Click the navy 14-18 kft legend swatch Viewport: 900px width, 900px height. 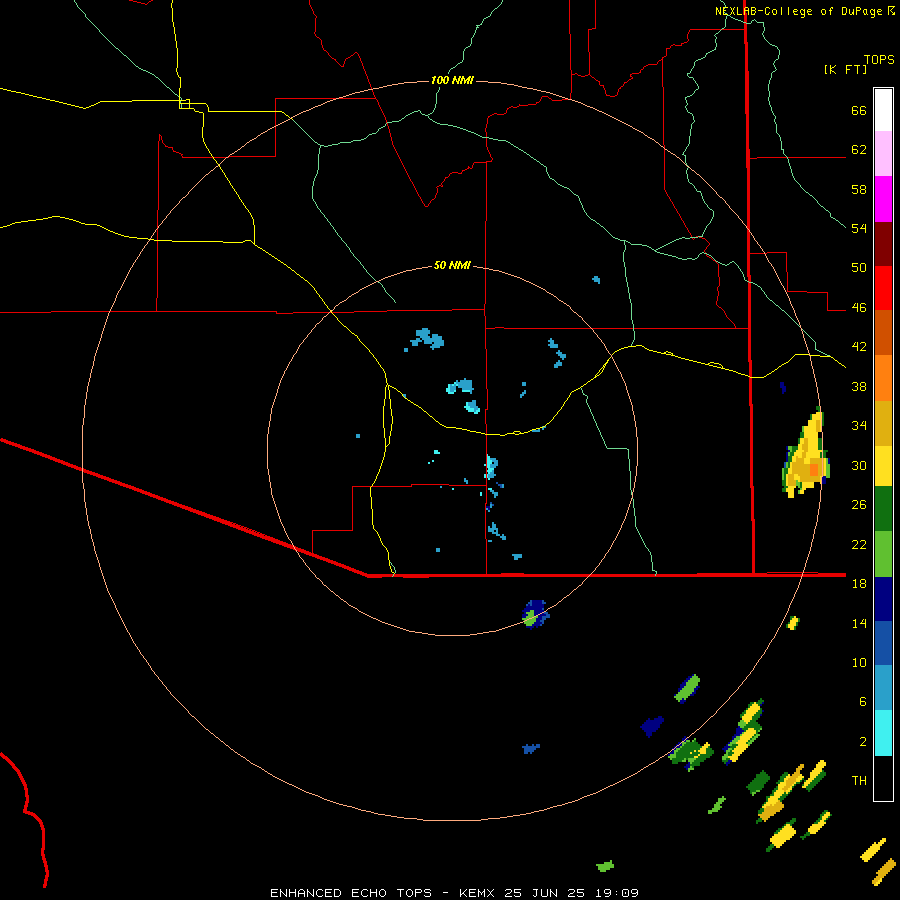[883, 599]
